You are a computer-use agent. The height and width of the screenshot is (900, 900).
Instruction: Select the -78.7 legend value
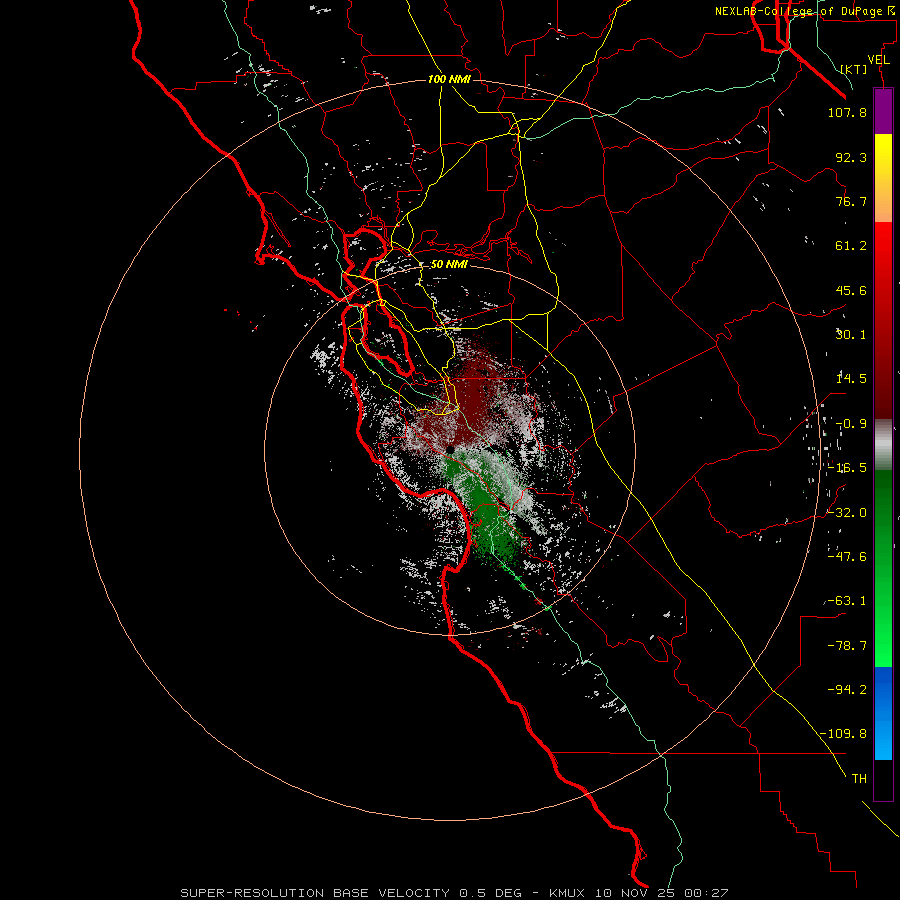(847, 646)
